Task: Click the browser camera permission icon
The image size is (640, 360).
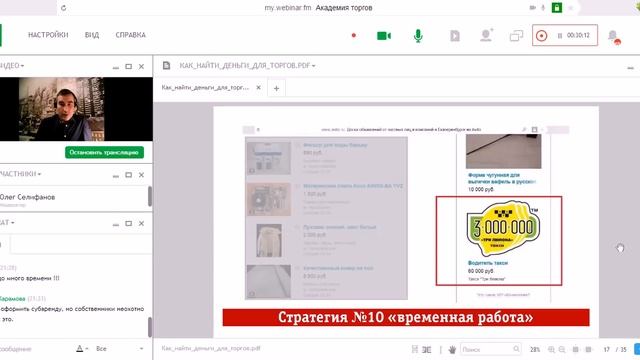Action: [532, 7]
